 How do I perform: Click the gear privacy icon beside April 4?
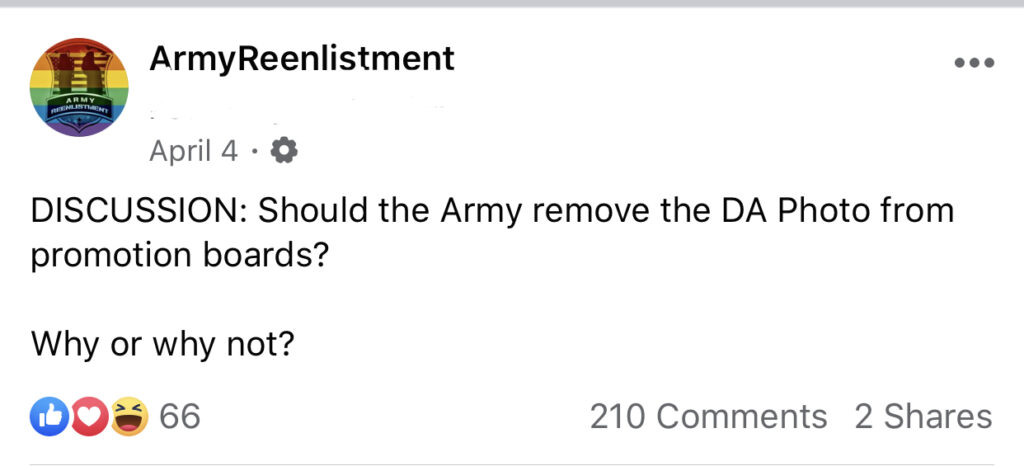[284, 151]
